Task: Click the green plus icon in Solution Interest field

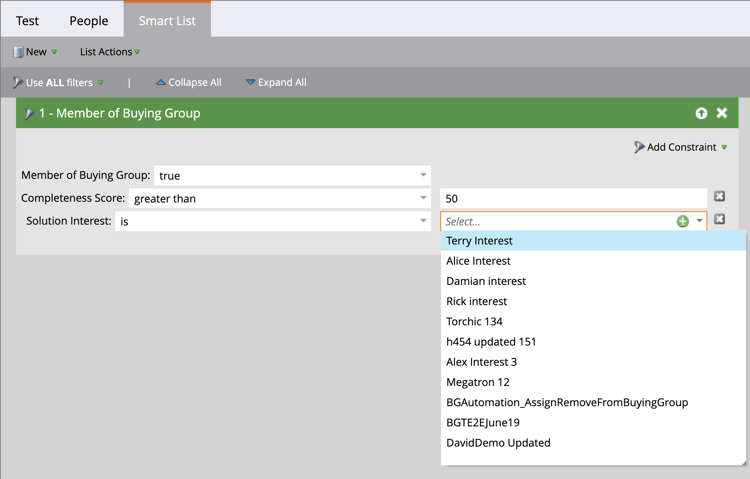Action: click(683, 221)
